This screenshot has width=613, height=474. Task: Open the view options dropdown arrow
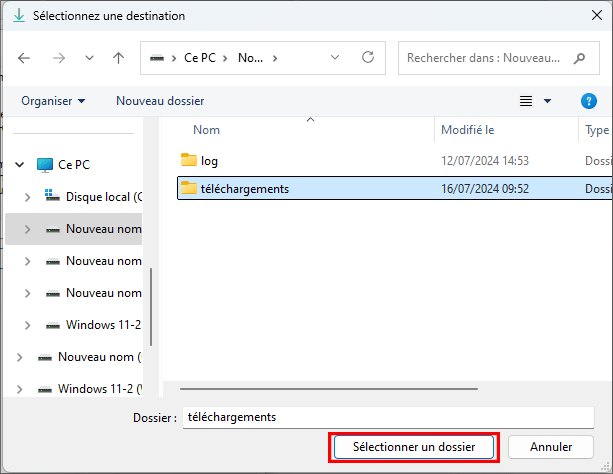tap(547, 101)
